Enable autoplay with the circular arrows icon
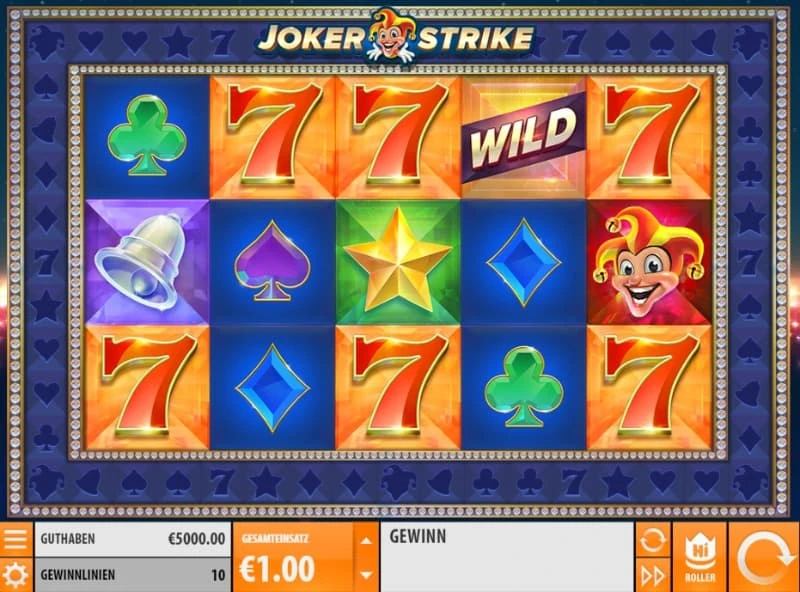This screenshot has width=800, height=592. pyautogui.click(x=653, y=539)
